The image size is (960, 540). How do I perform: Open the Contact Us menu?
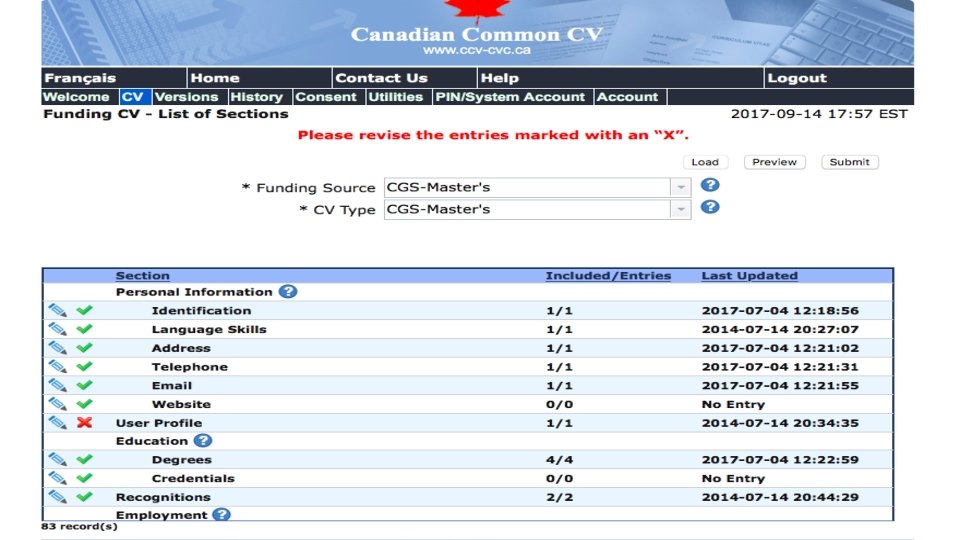coord(381,78)
